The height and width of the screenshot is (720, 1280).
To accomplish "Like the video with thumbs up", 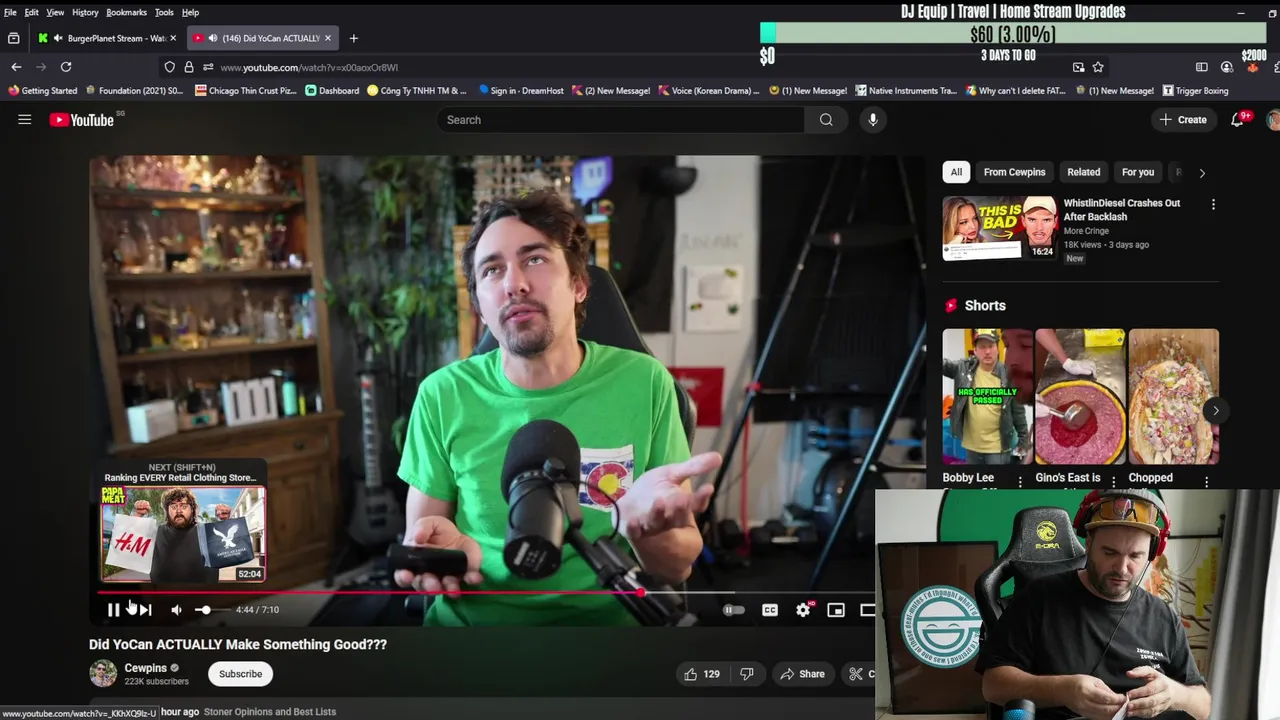I will 701,674.
